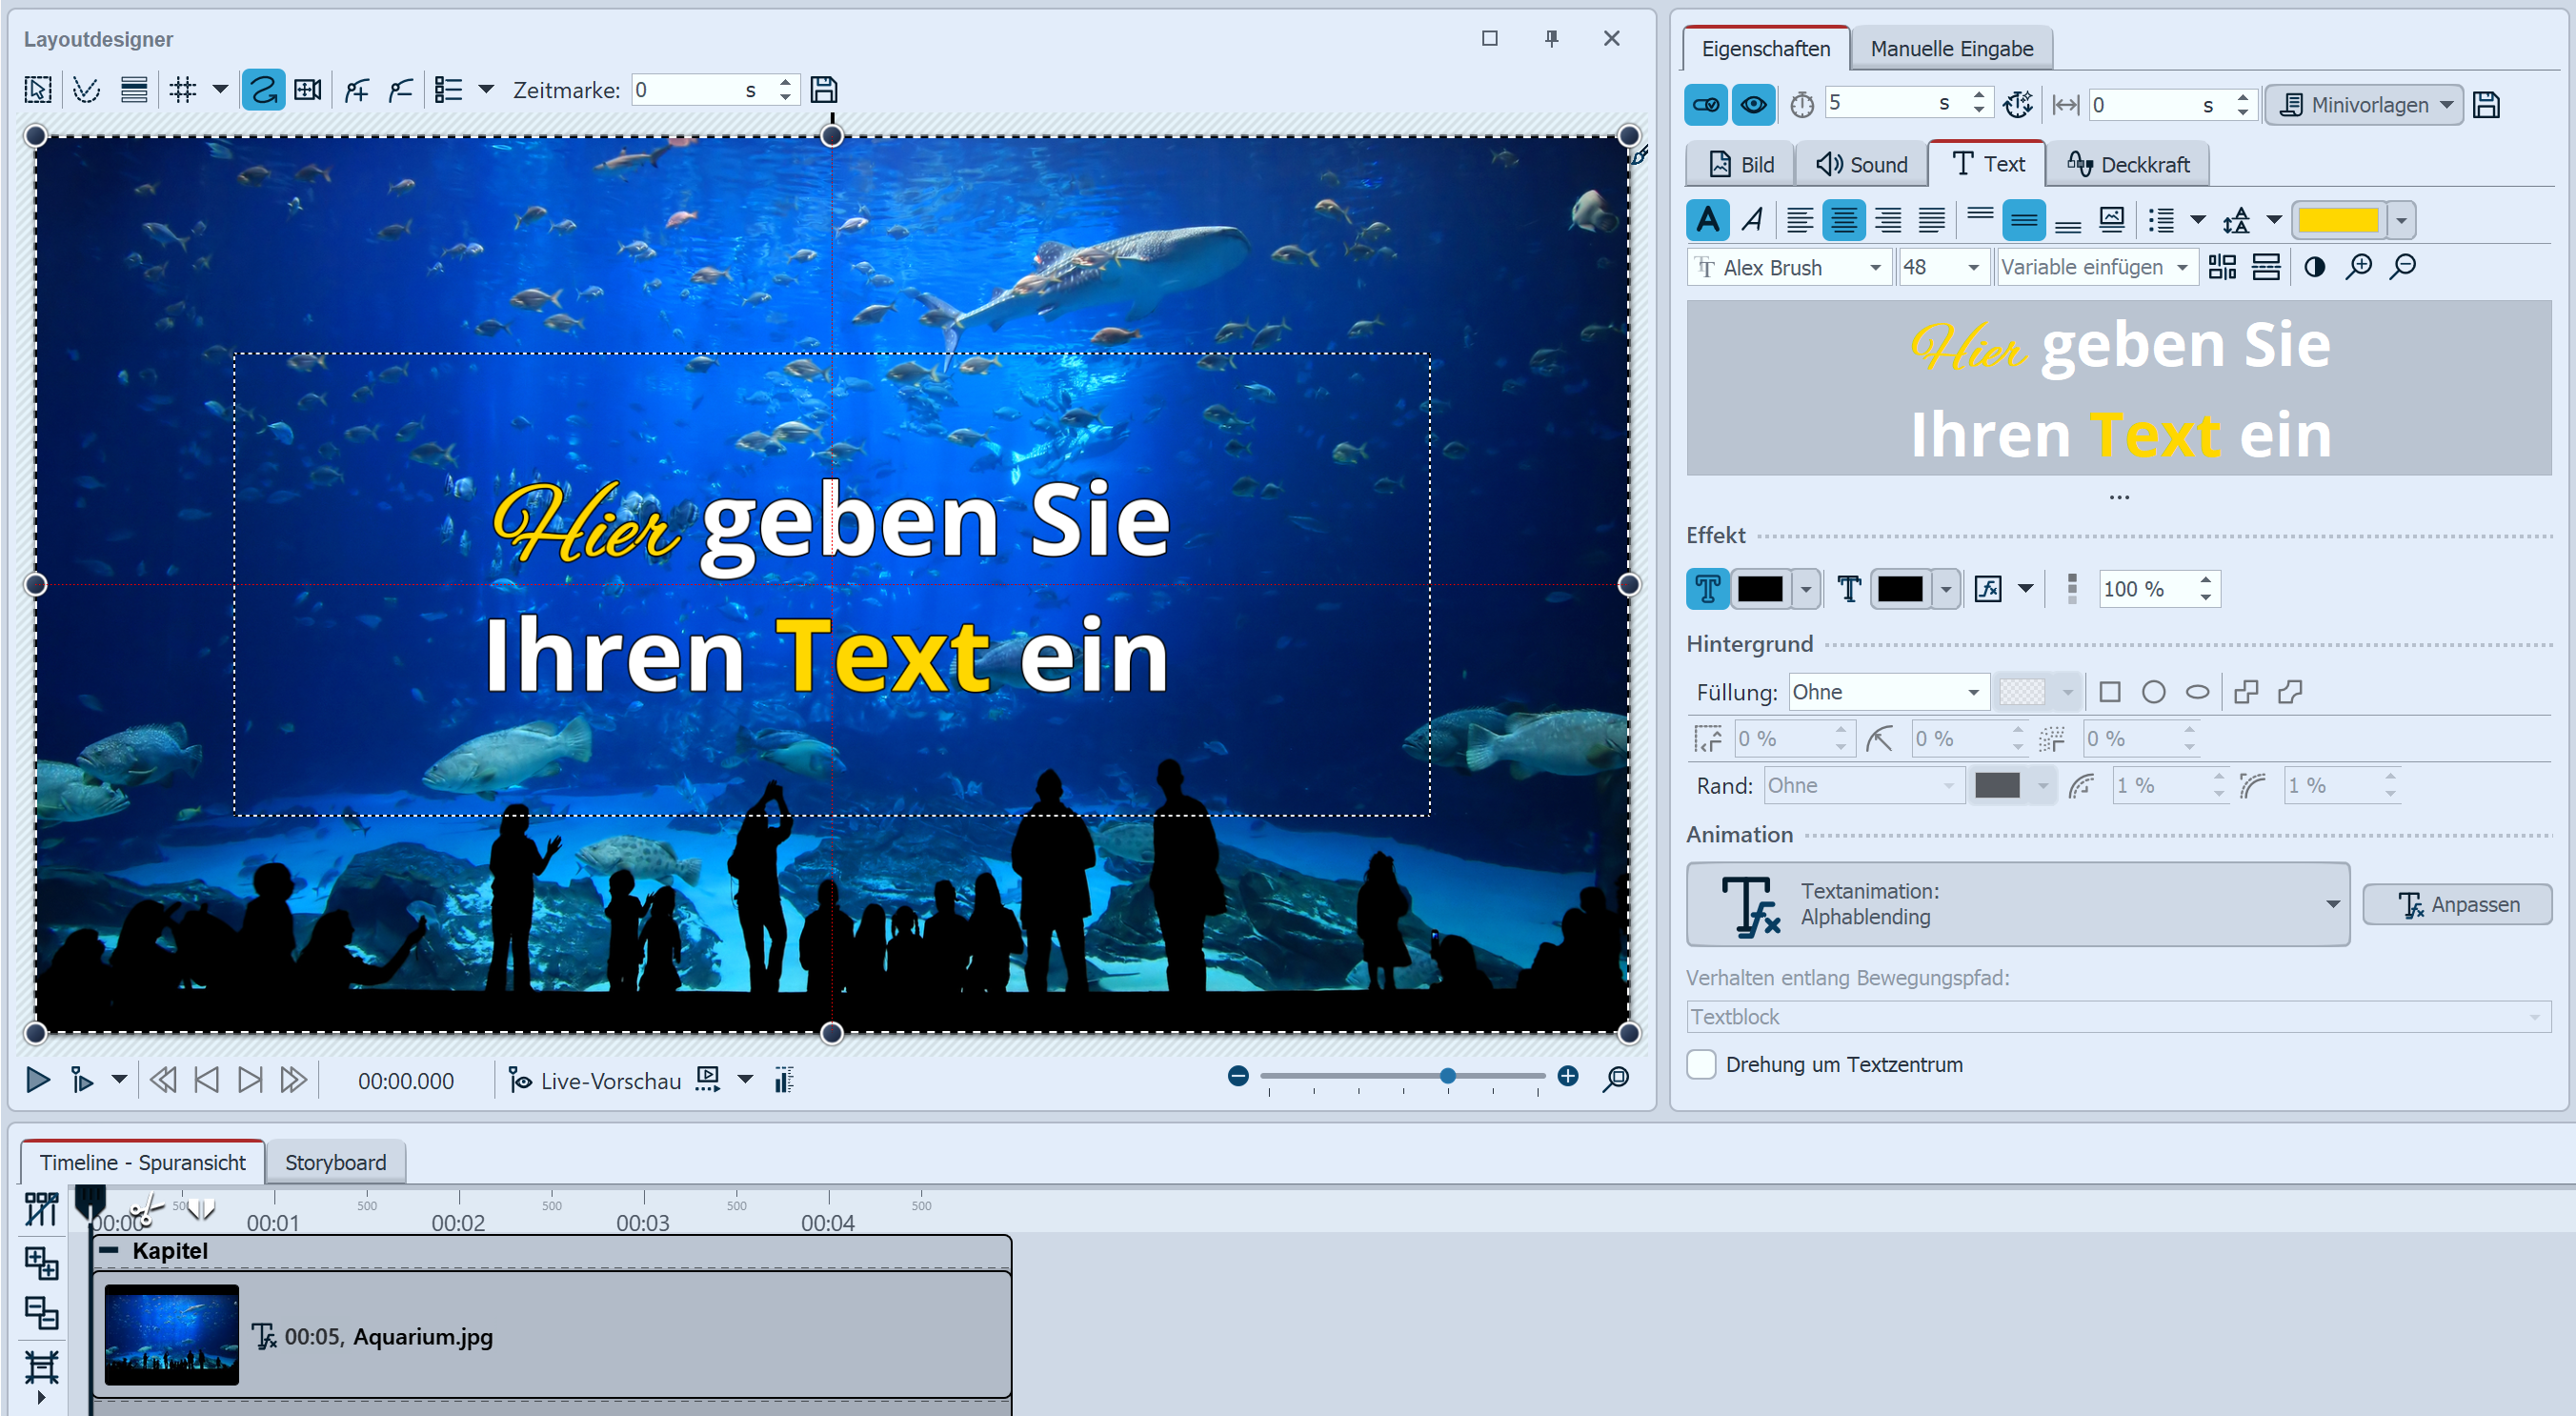Open the camera pan tool
The height and width of the screenshot is (1416, 2576).
[307, 89]
